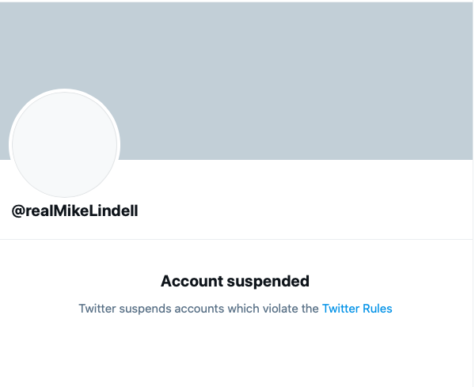Click the word Rules in blue link
475x387 pixels.
click(x=377, y=309)
